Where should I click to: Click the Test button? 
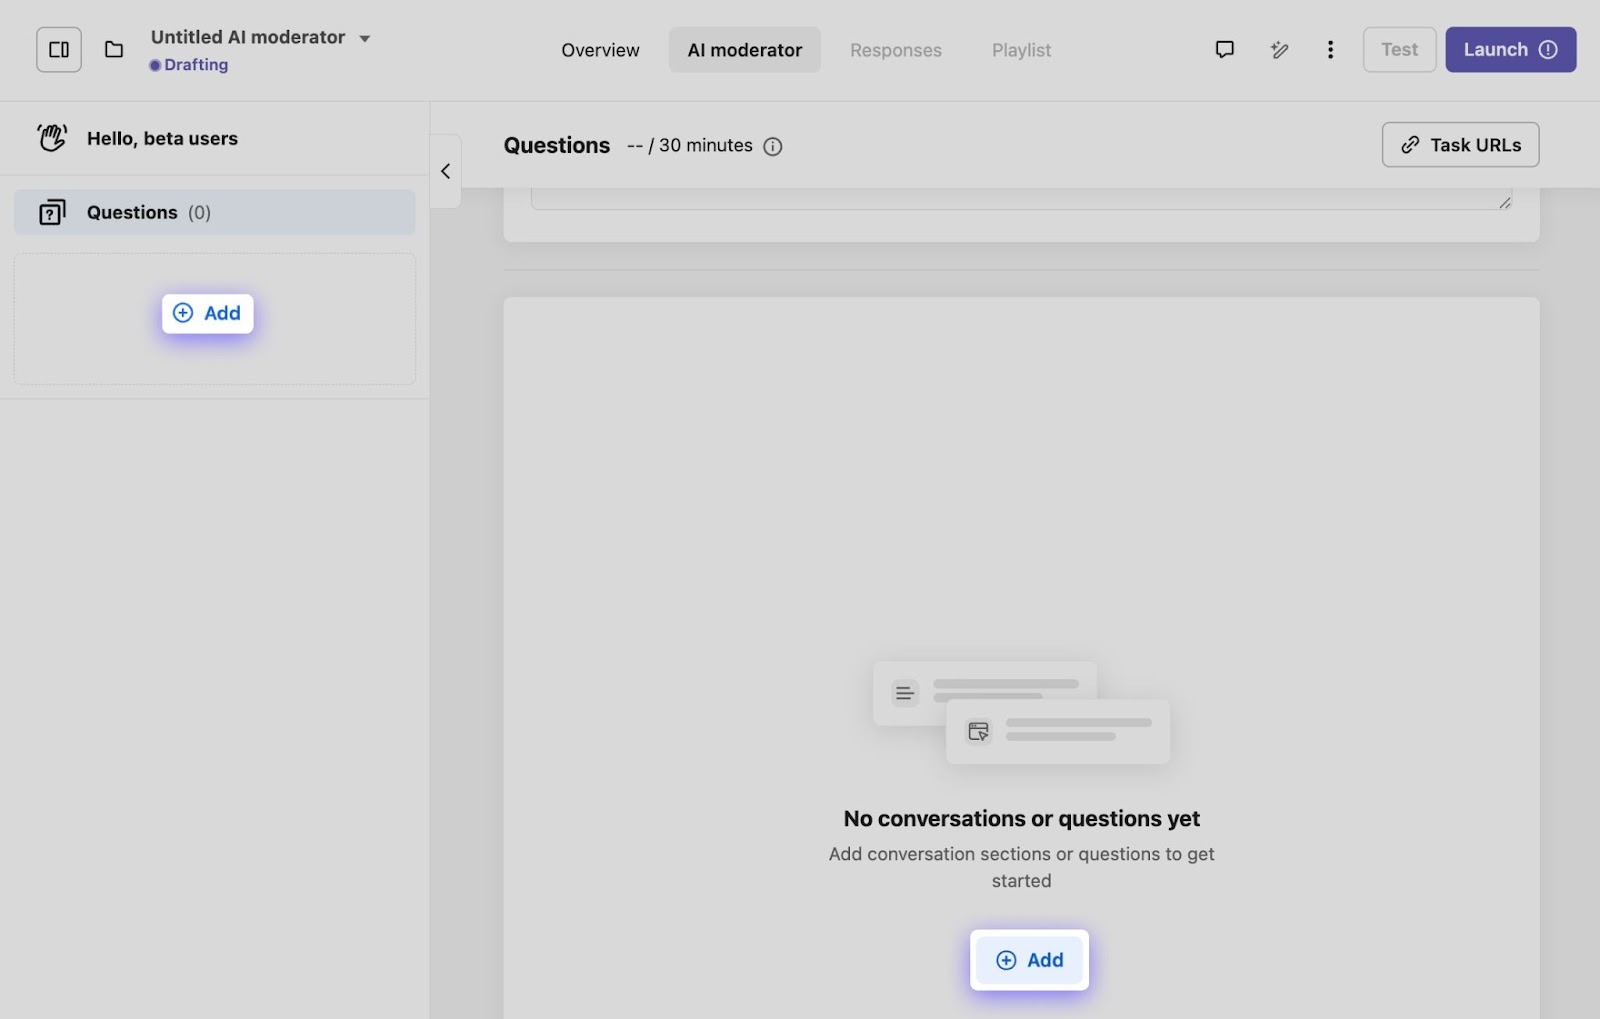coord(1399,50)
